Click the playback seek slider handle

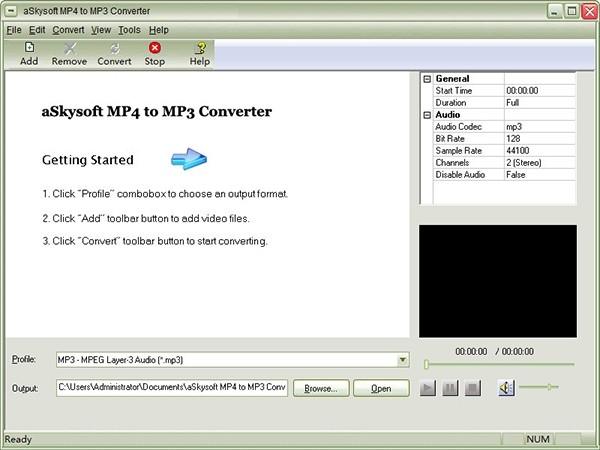[426, 364]
